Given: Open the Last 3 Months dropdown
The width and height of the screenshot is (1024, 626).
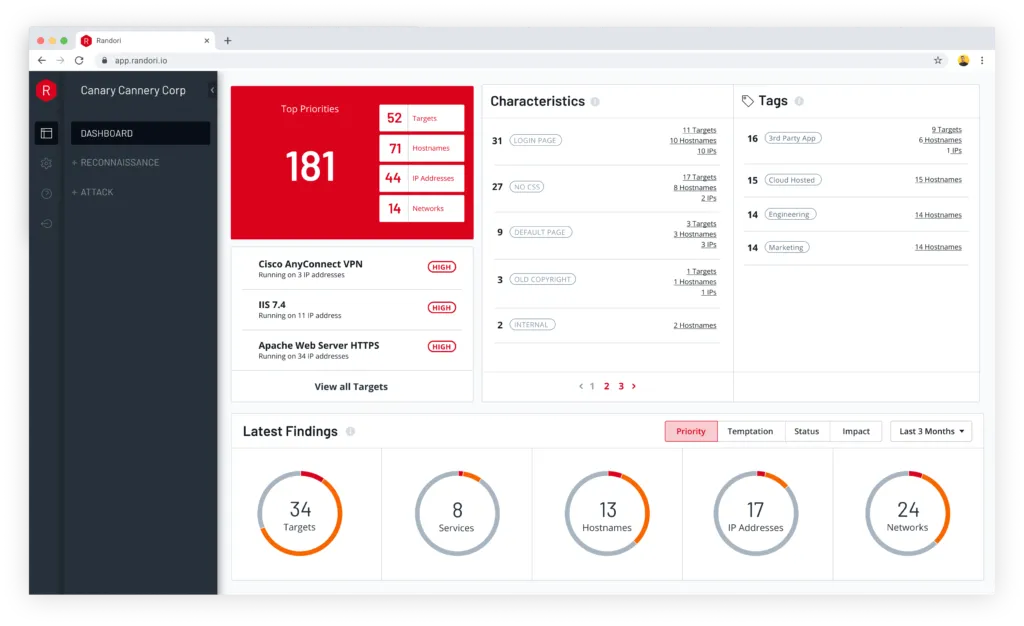Looking at the screenshot, I should pyautogui.click(x=930, y=431).
